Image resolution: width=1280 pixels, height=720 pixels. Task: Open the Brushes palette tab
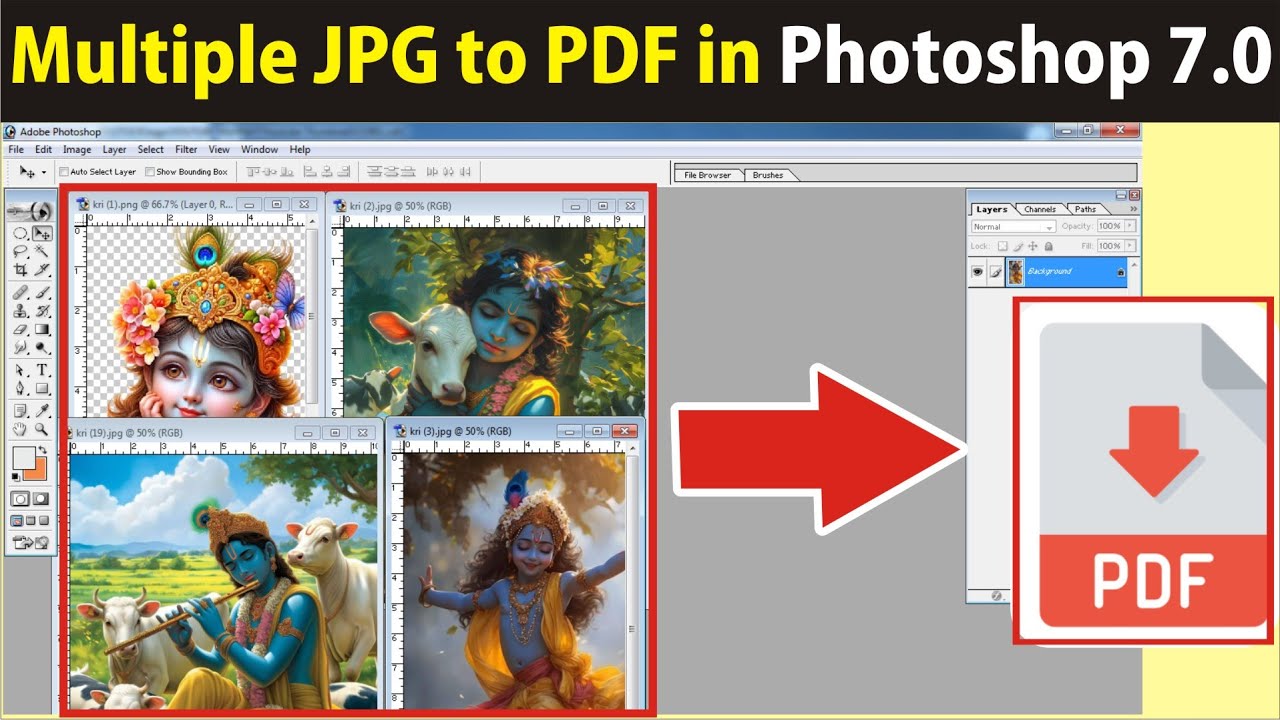(768, 175)
